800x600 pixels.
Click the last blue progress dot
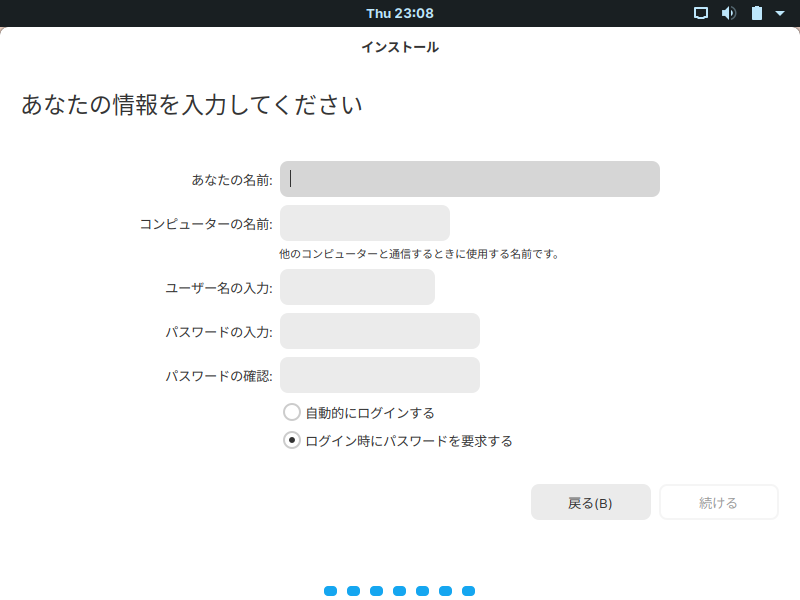468,591
